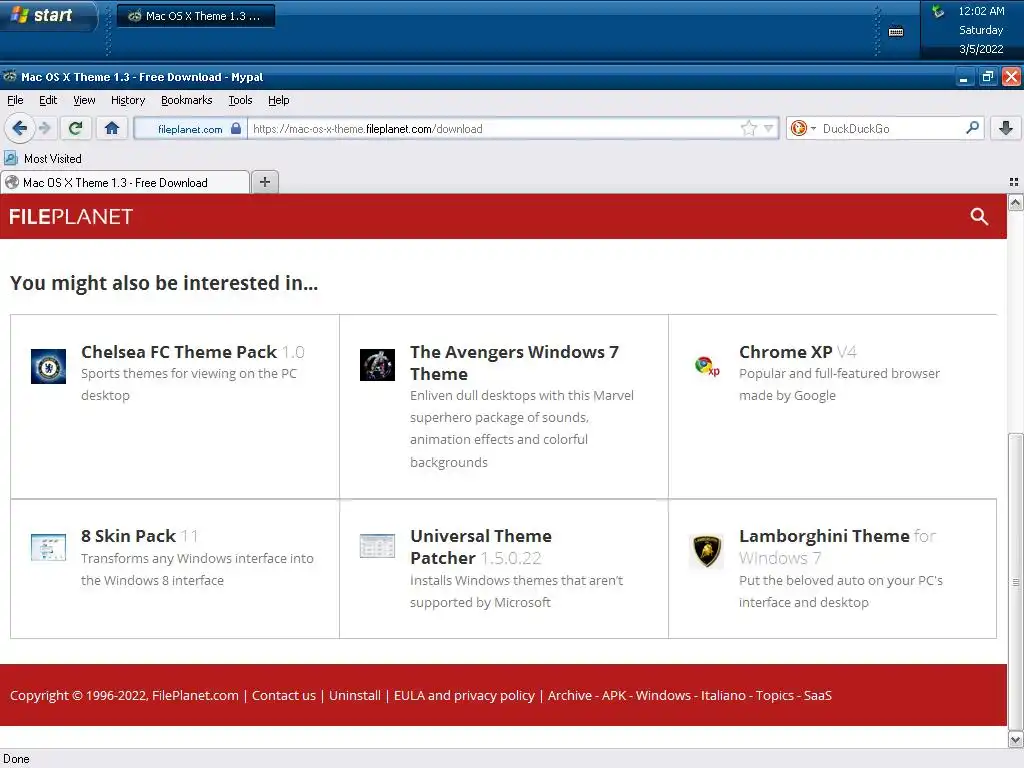Open the Lamborghini Theme title link
This screenshot has width=1024, height=768.
click(824, 536)
